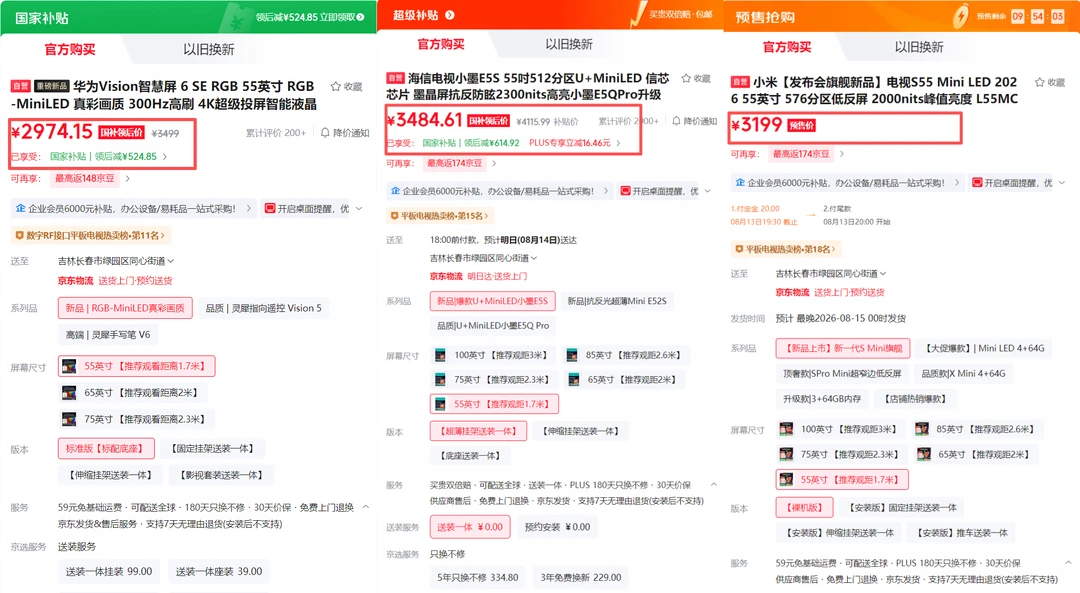Select Xiaomi version 【安装版】固定挂架送装一体
The image size is (1080, 593).
[x=903, y=508]
